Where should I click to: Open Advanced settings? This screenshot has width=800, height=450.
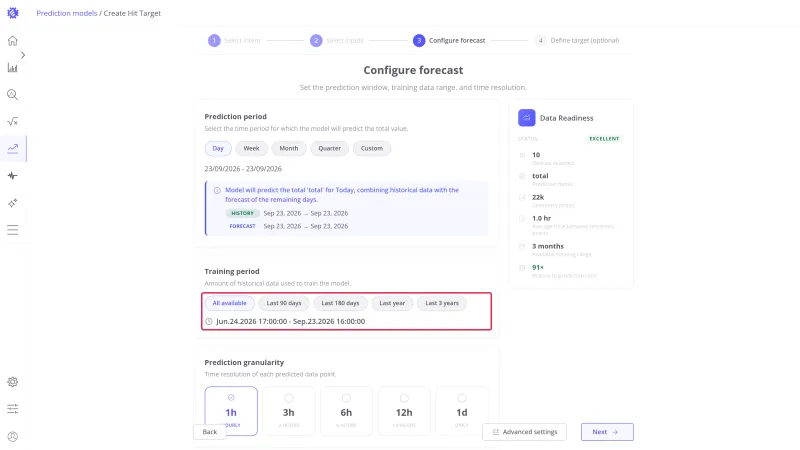(524, 432)
